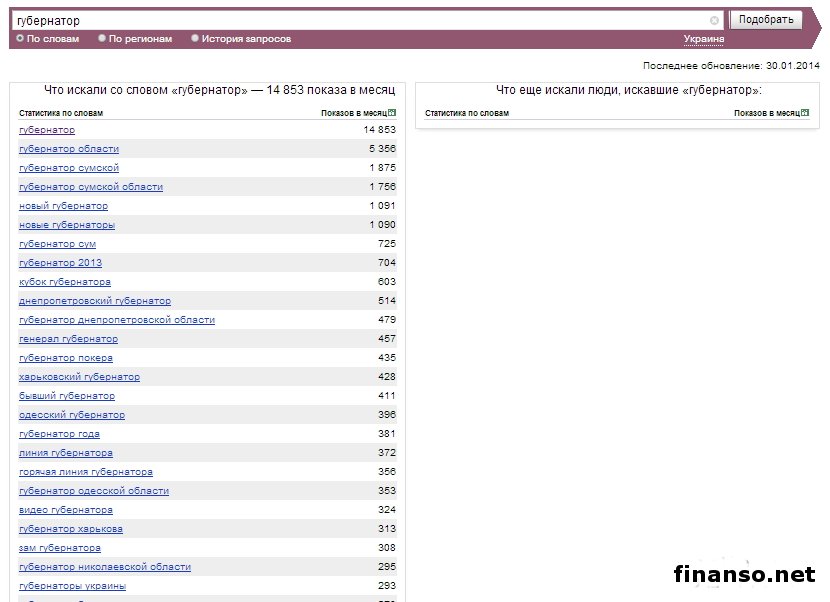Click icon beside right 'Показов в месяц' header

pyautogui.click(x=806, y=113)
